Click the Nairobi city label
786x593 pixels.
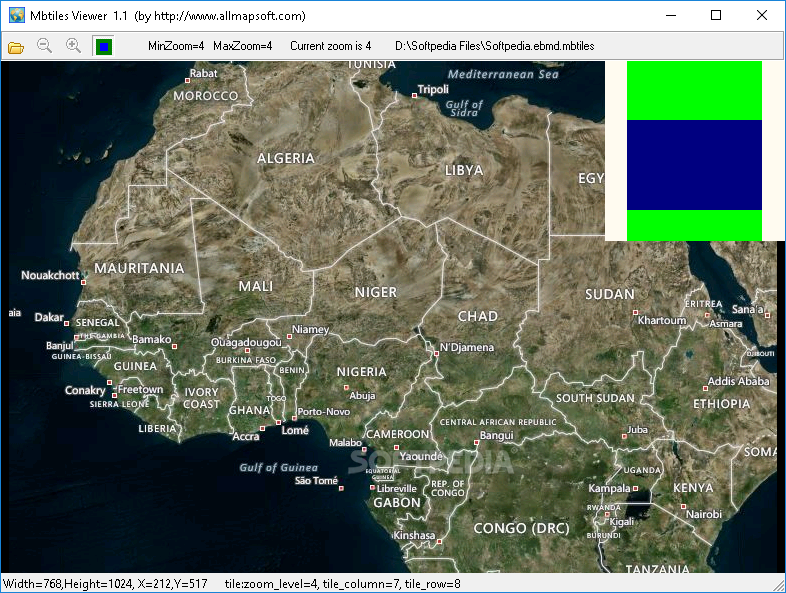(704, 514)
